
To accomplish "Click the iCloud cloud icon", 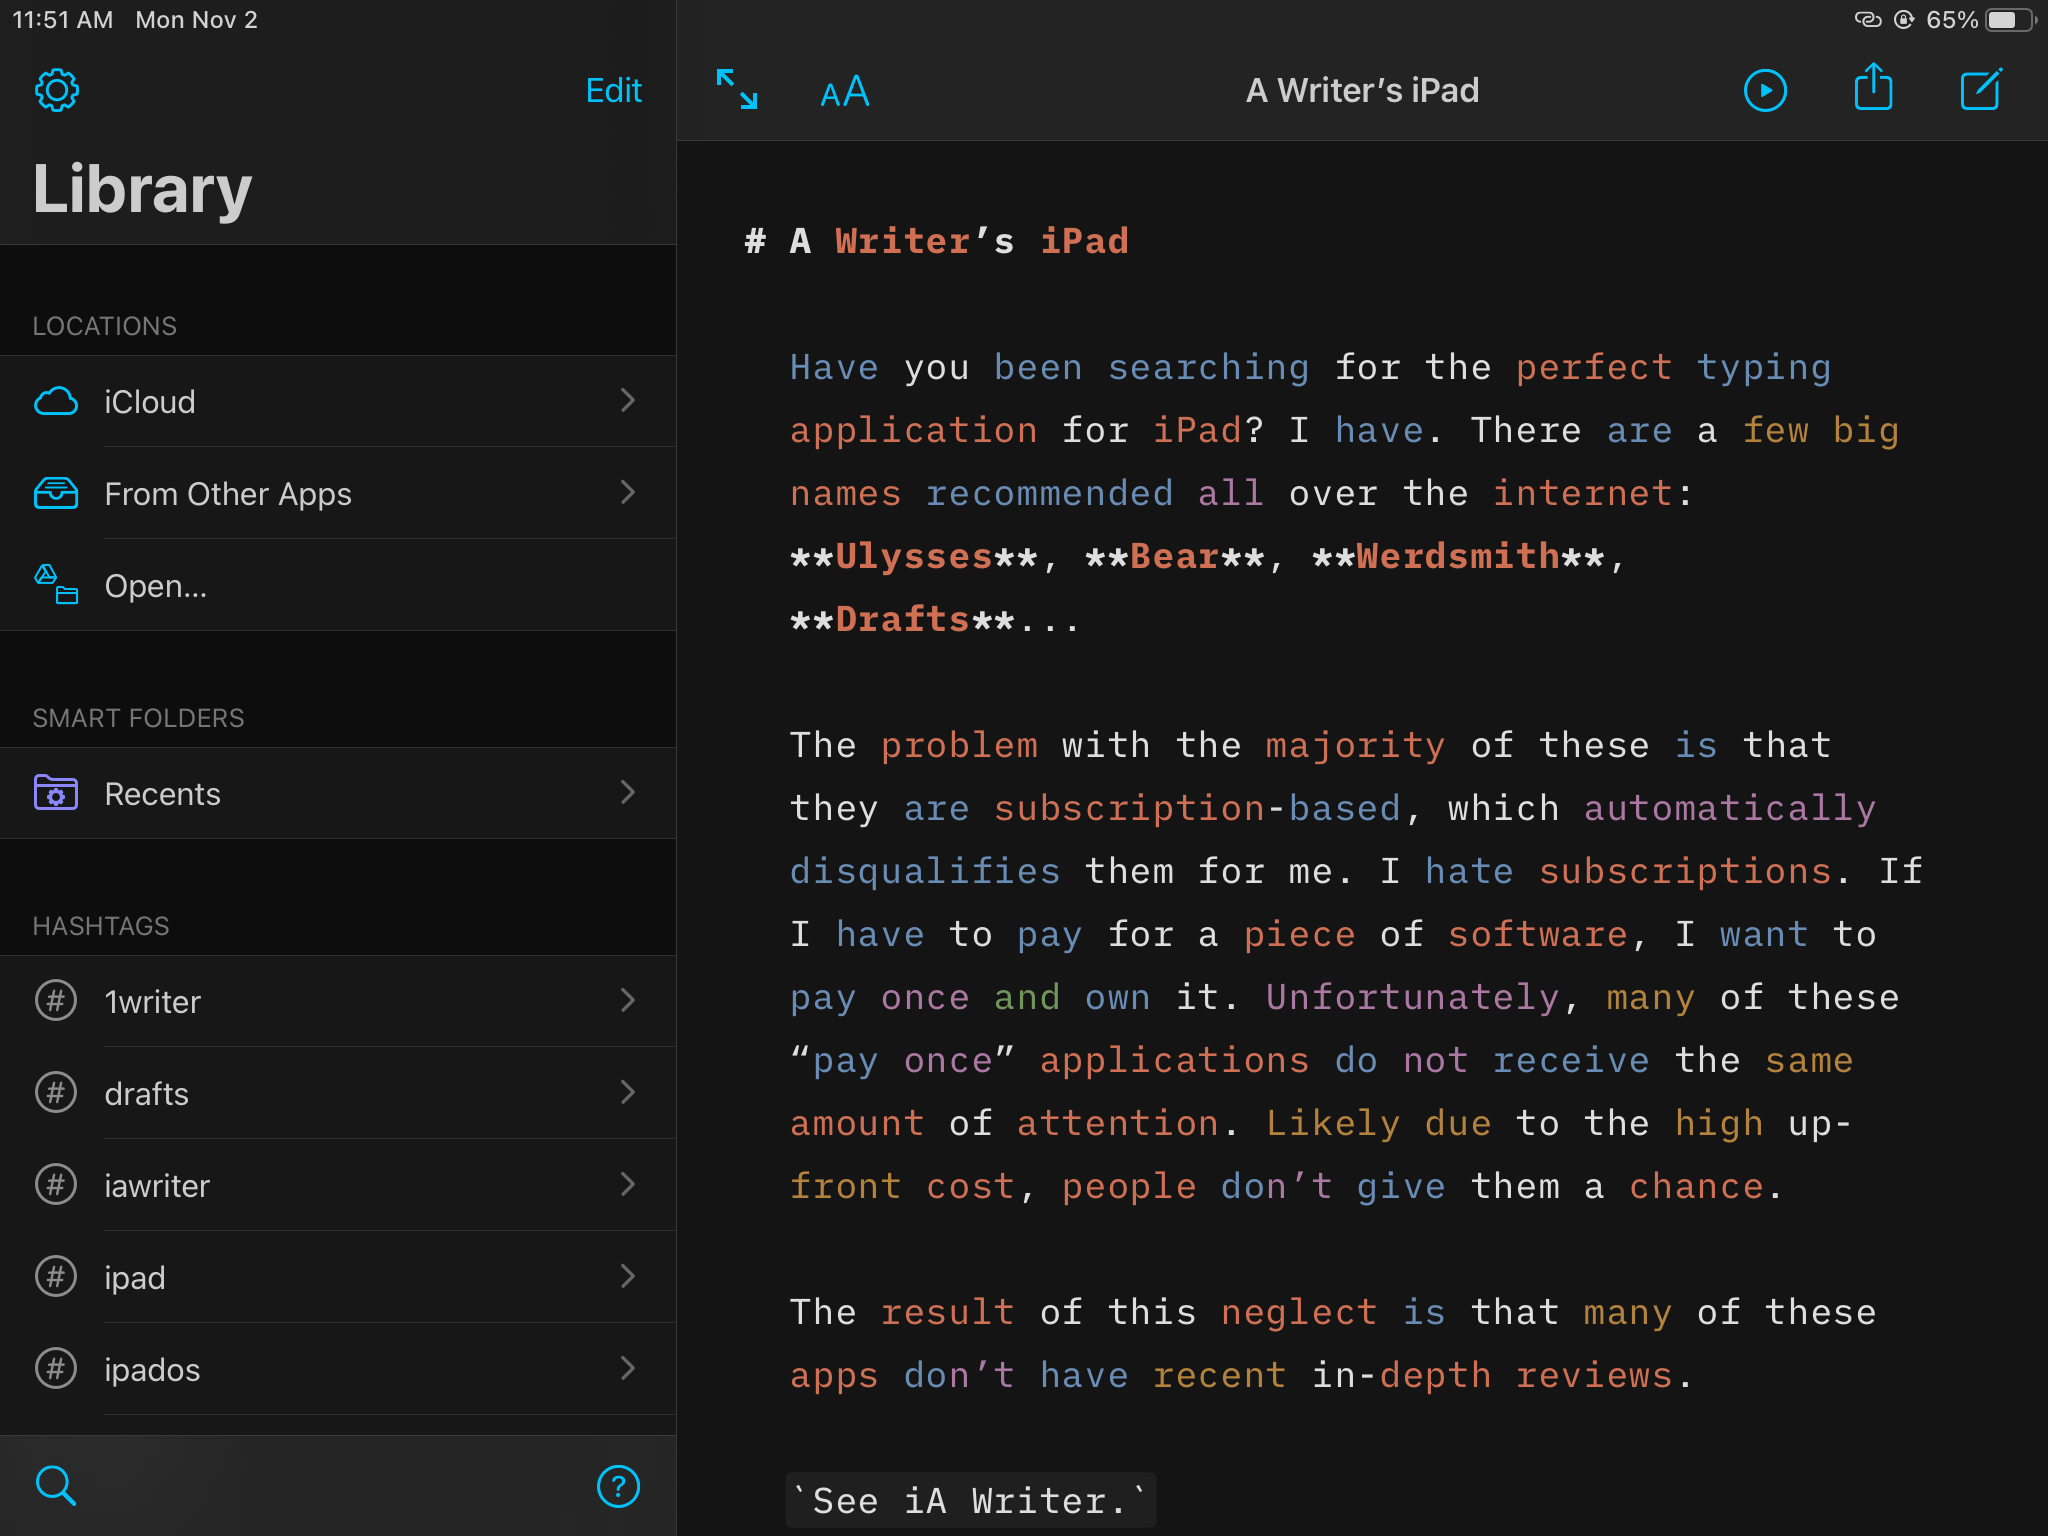I will (x=56, y=401).
